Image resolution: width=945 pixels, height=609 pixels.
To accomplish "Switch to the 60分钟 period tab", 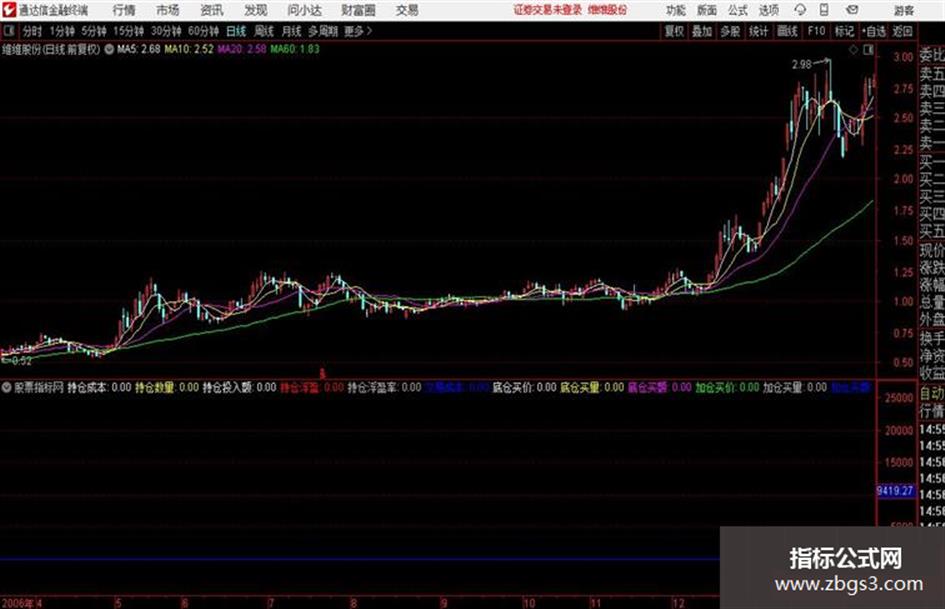I will [204, 31].
